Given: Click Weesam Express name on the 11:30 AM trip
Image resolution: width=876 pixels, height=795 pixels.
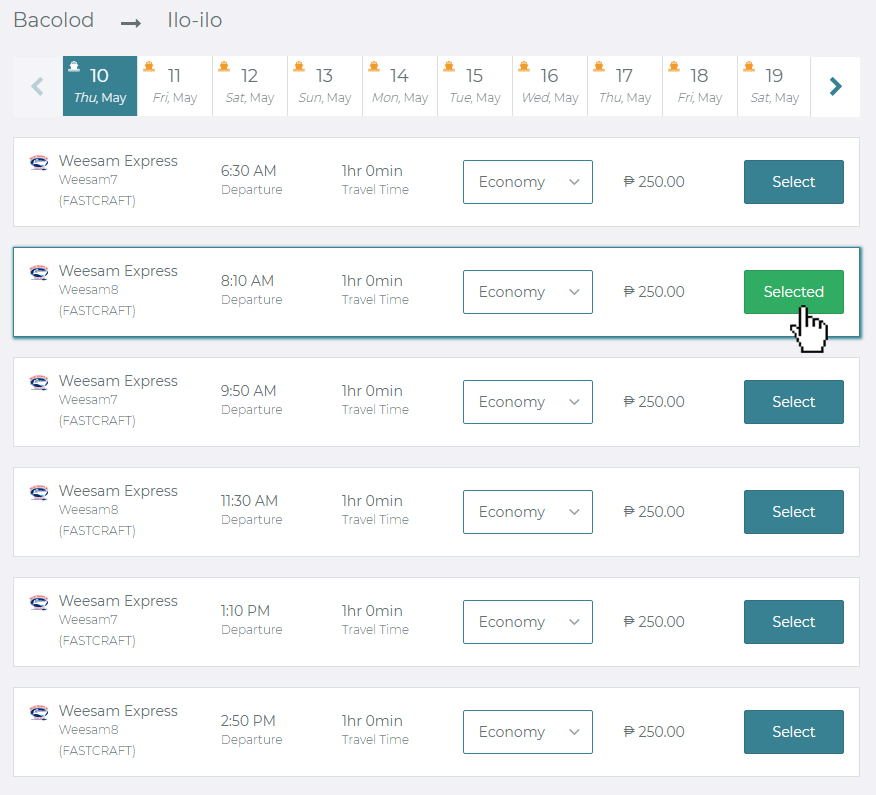Looking at the screenshot, I should pyautogui.click(x=118, y=492).
